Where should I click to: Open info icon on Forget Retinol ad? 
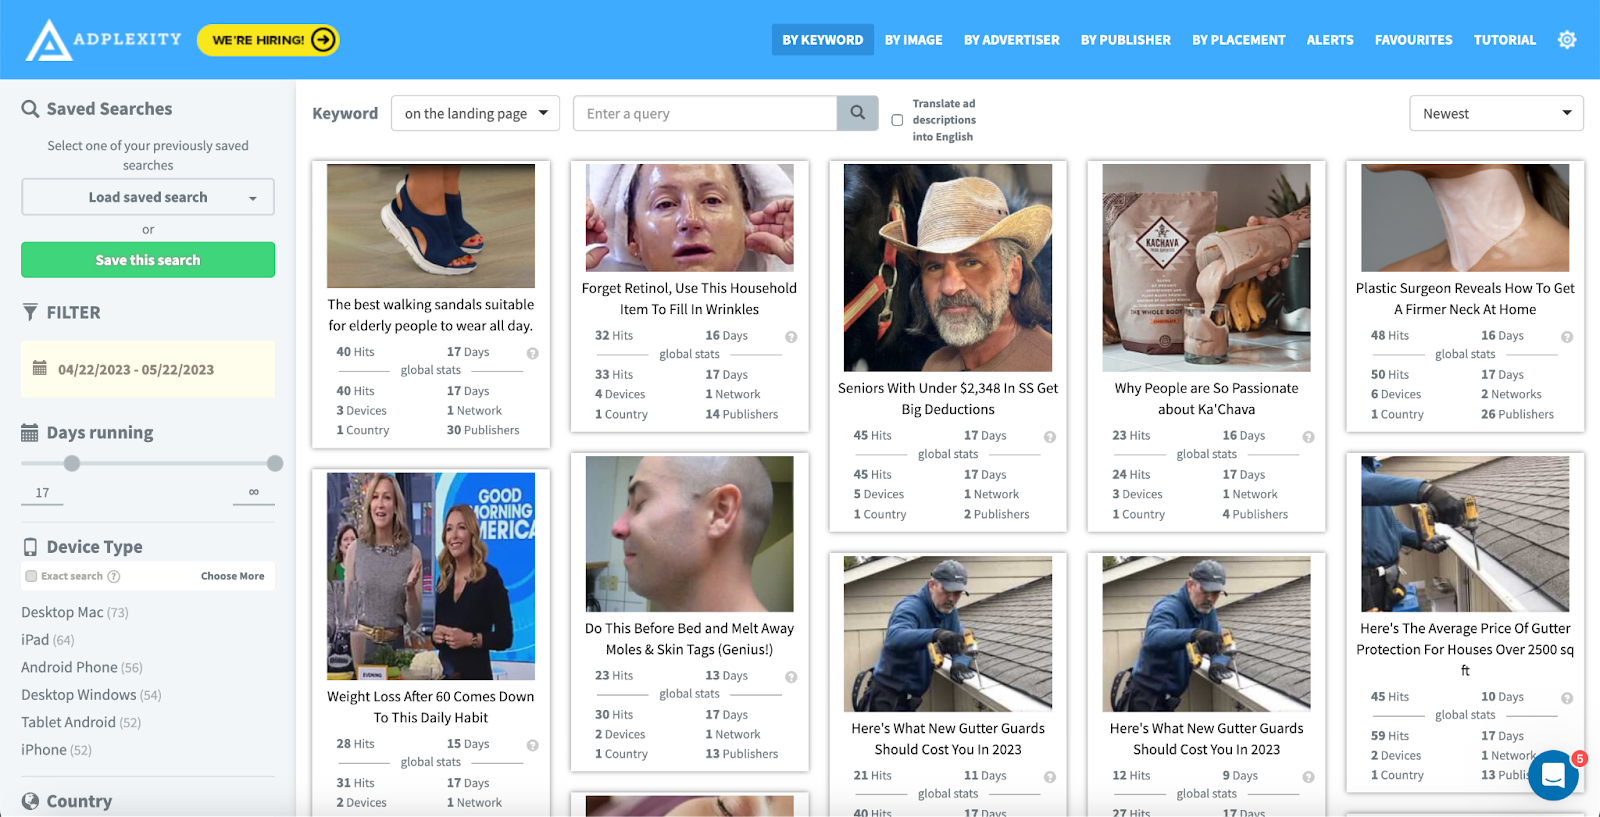[791, 337]
